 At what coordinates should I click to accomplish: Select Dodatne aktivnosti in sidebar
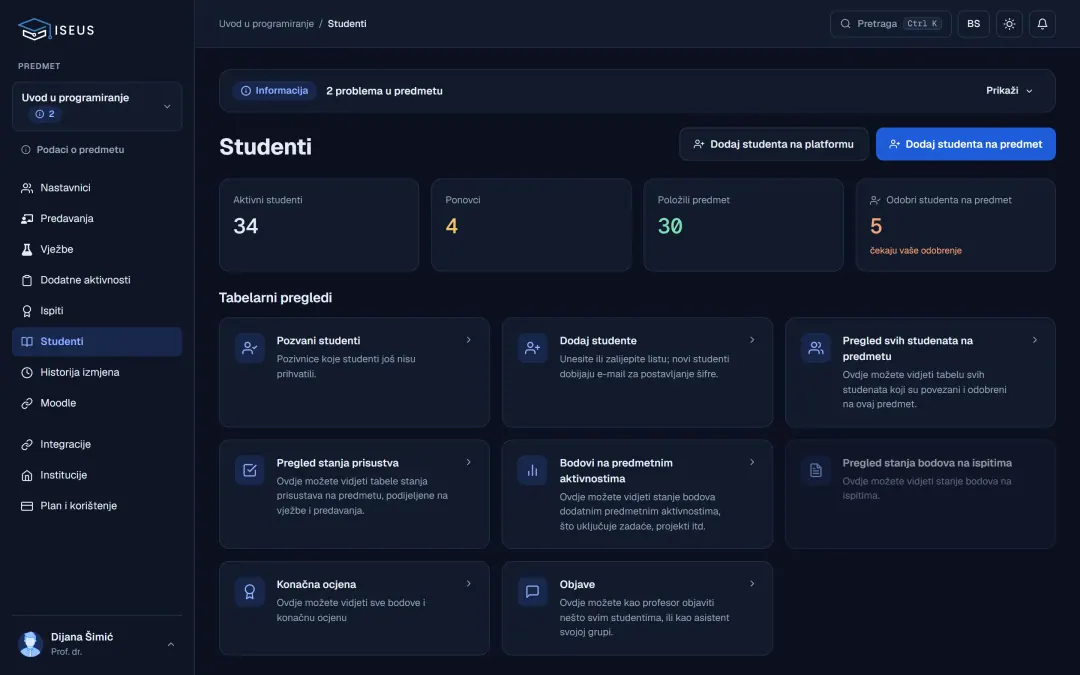tap(97, 280)
